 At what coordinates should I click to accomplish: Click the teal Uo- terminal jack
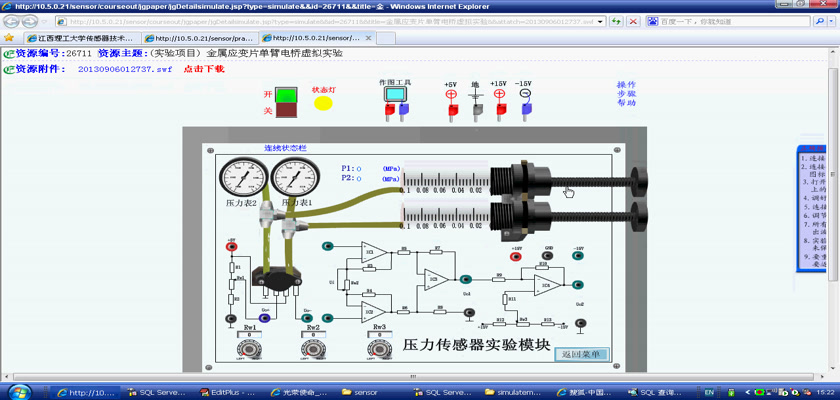pos(306,318)
